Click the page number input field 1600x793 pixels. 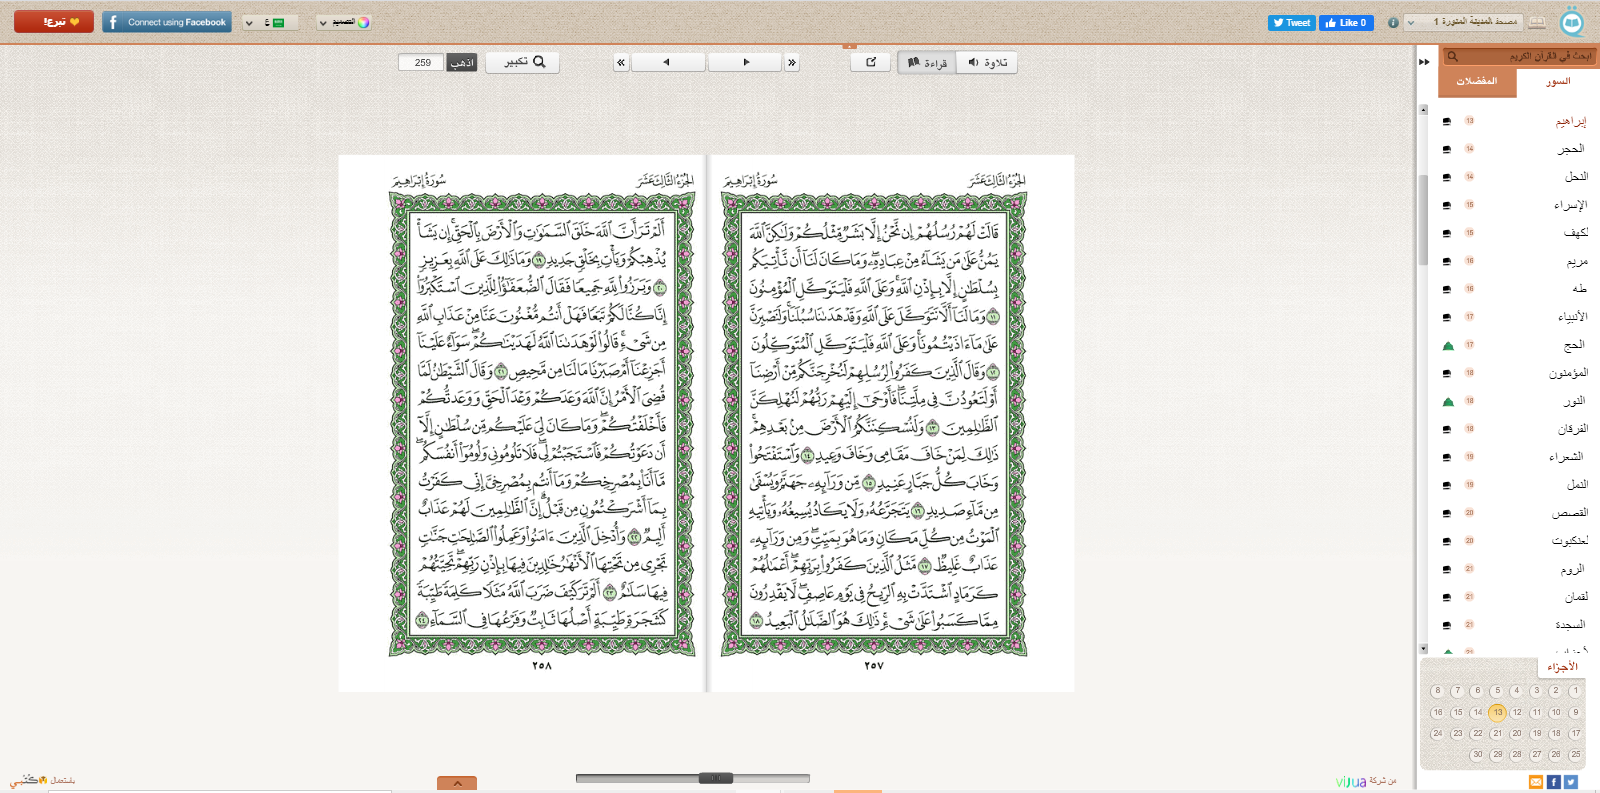tap(422, 62)
